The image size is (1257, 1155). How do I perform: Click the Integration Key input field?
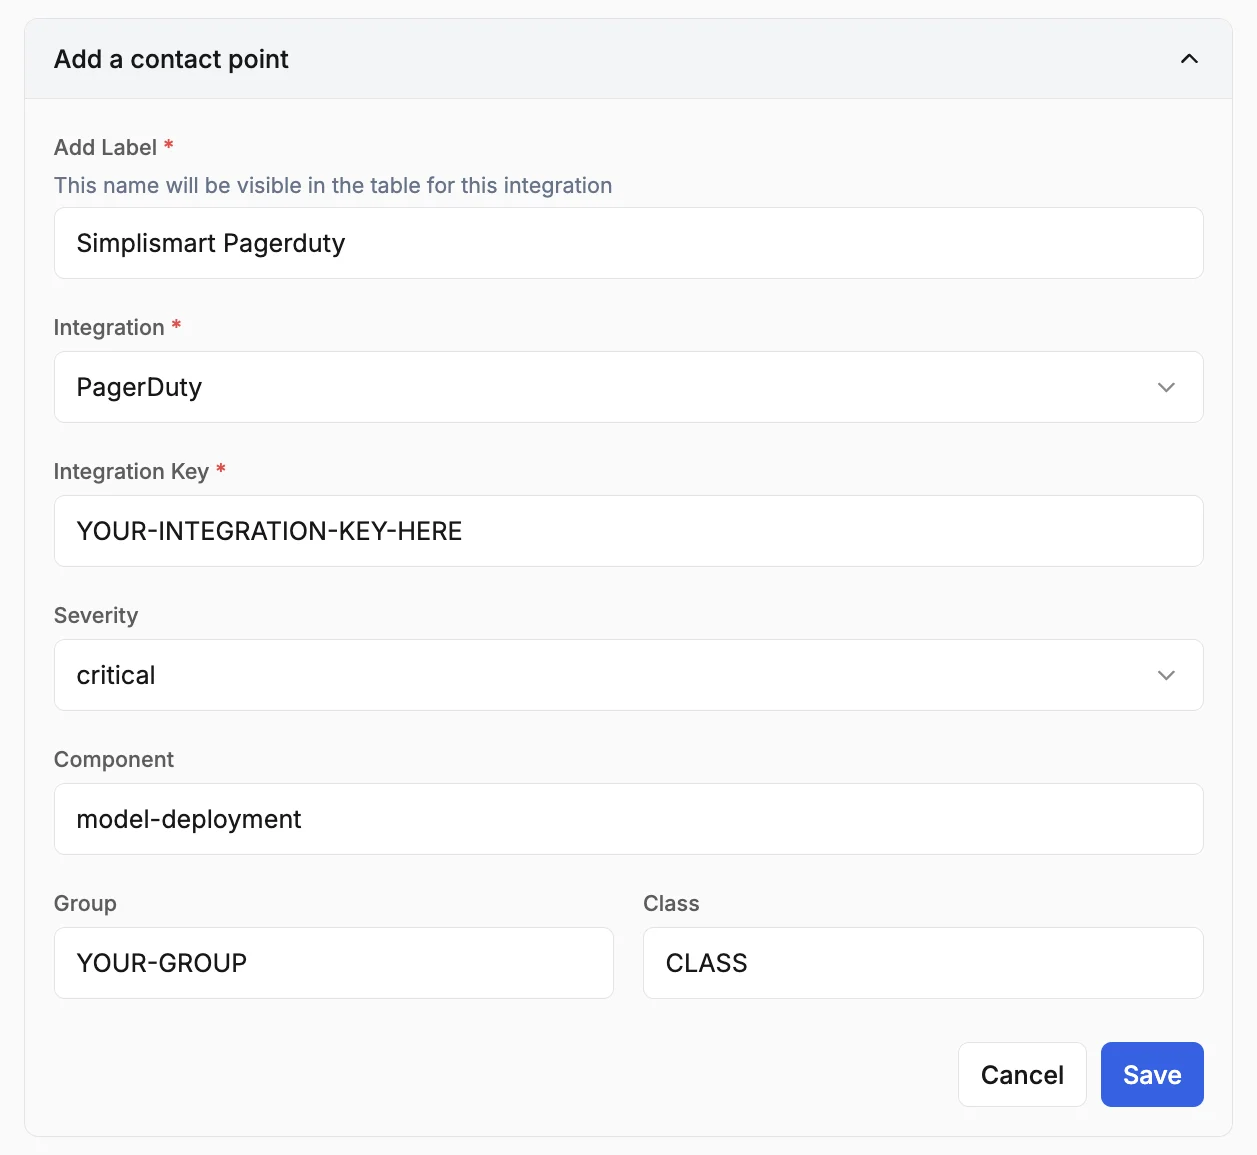click(628, 531)
